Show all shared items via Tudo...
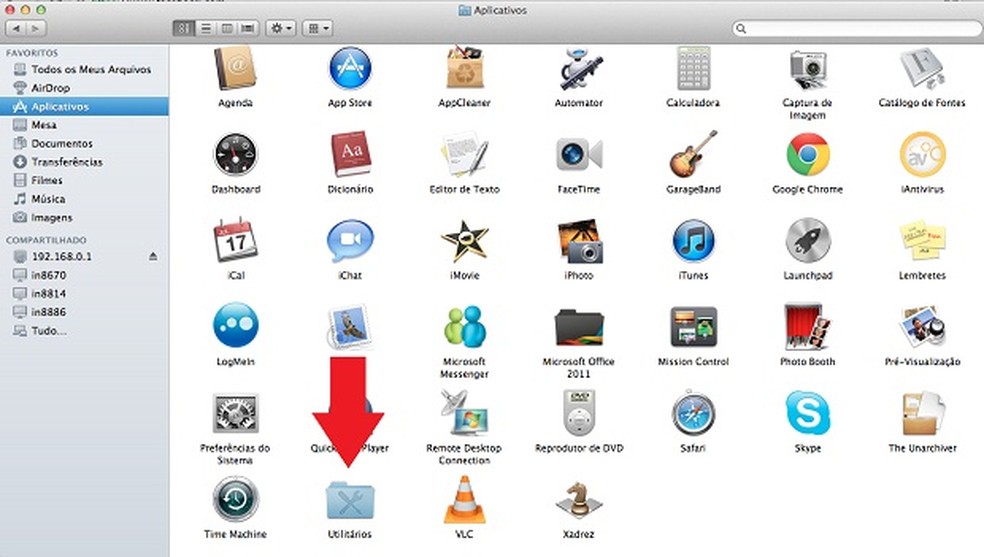This screenshot has width=984, height=557. 84,331
